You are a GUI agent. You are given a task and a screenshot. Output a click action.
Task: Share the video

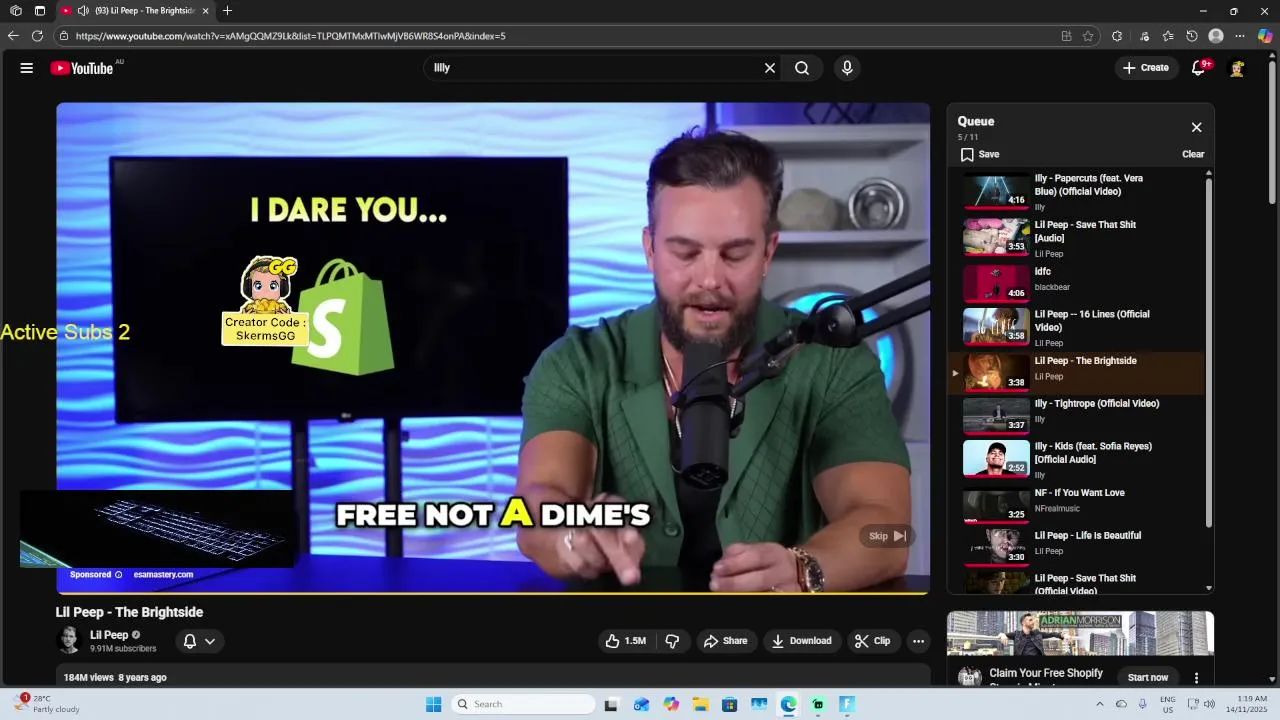(x=726, y=641)
